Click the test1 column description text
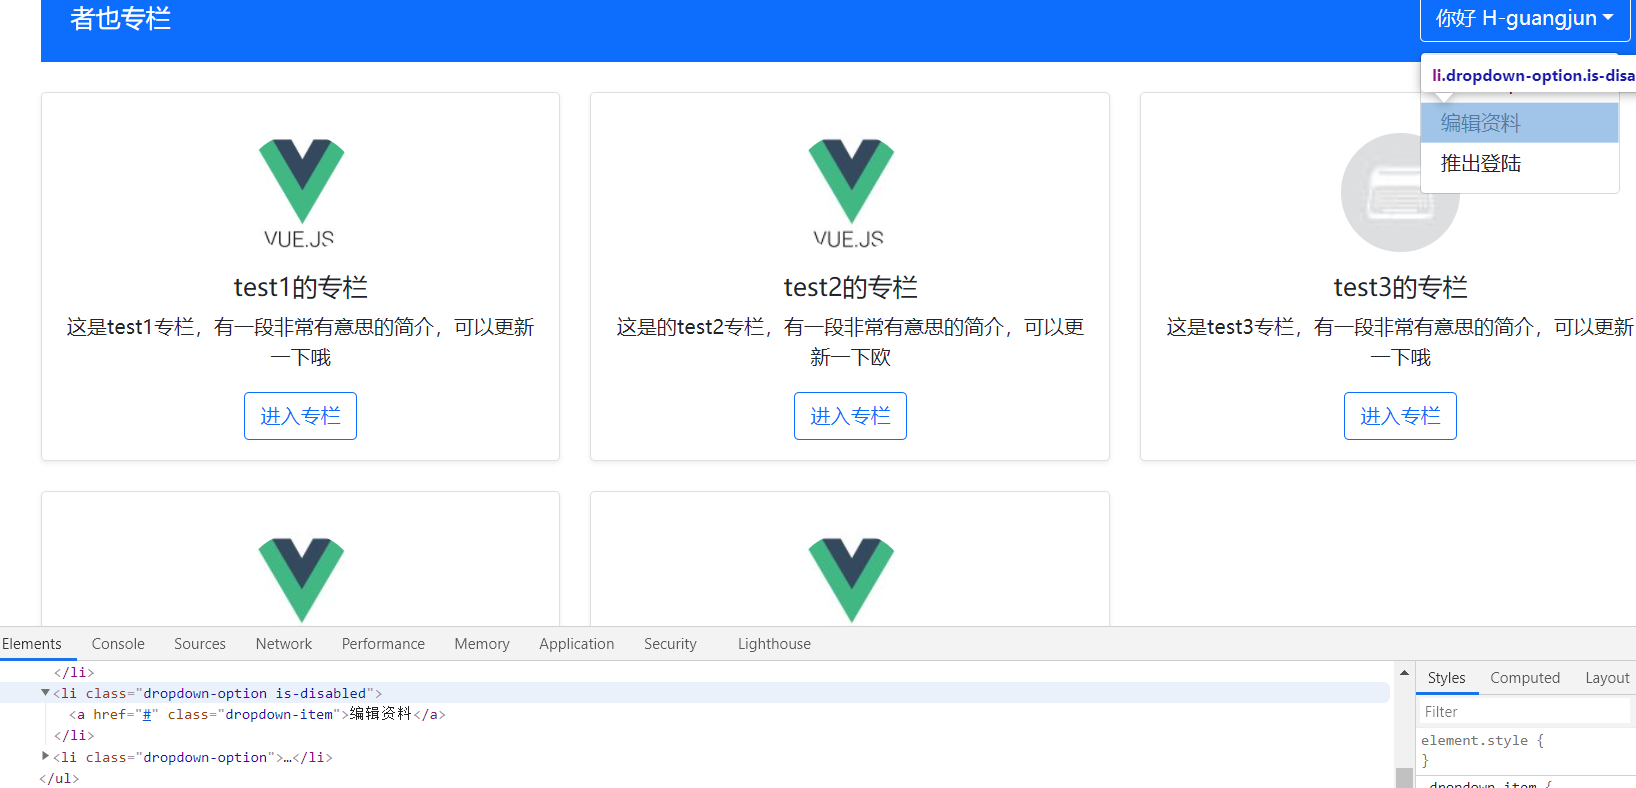This screenshot has width=1636, height=788. (x=300, y=342)
